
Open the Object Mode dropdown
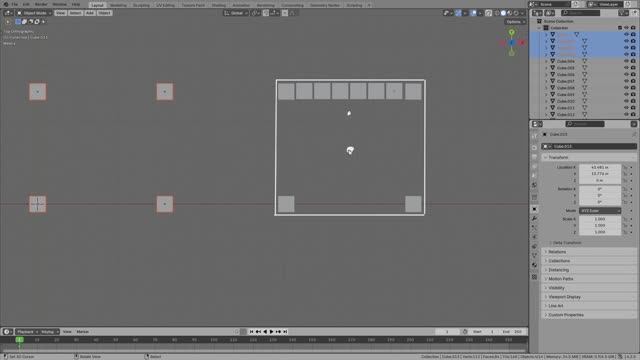(x=34, y=13)
